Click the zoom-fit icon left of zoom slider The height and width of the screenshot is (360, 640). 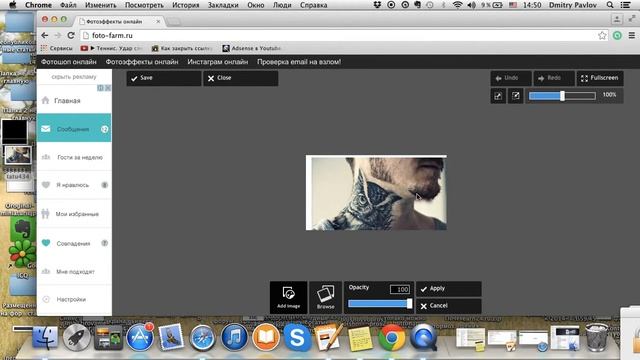[x=498, y=96]
